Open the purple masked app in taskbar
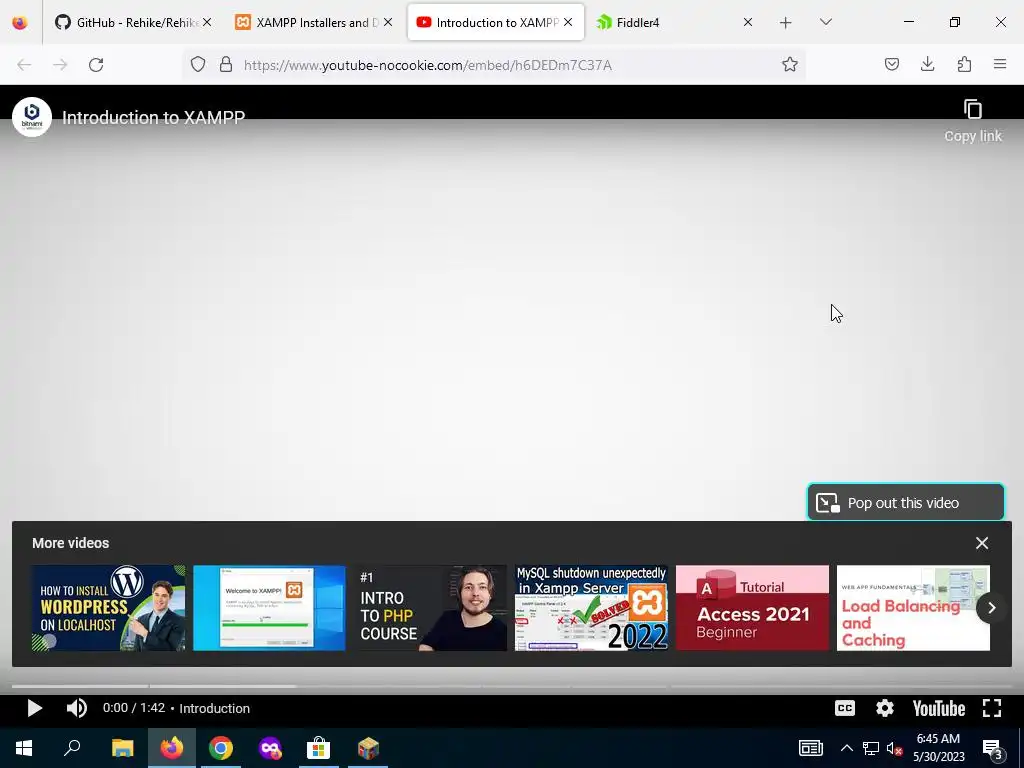Viewport: 1024px width, 768px height. [x=270, y=748]
